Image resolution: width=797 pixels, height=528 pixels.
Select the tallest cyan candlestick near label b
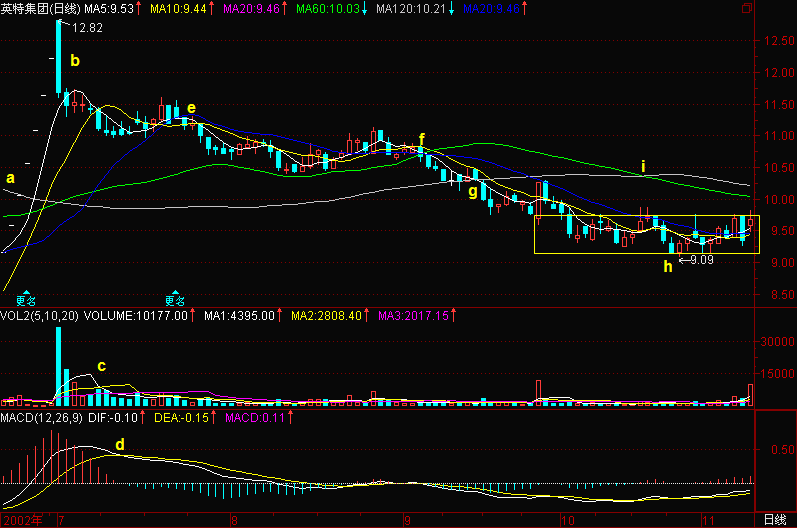(58, 57)
